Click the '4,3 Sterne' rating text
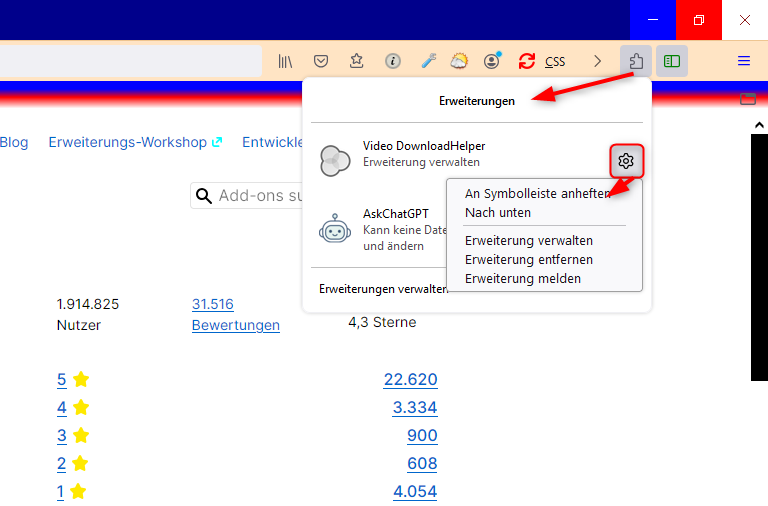Screen dimensions: 768x506 (x=382, y=322)
